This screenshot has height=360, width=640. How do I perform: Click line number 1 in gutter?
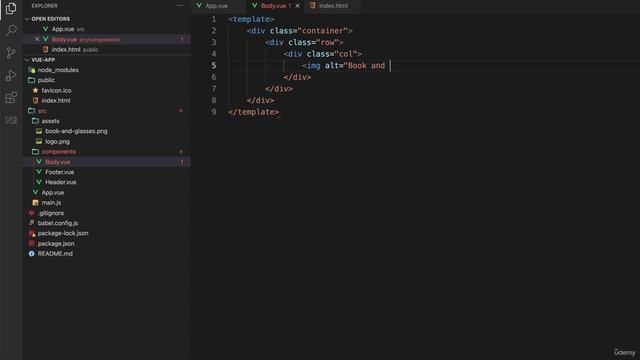(213, 19)
